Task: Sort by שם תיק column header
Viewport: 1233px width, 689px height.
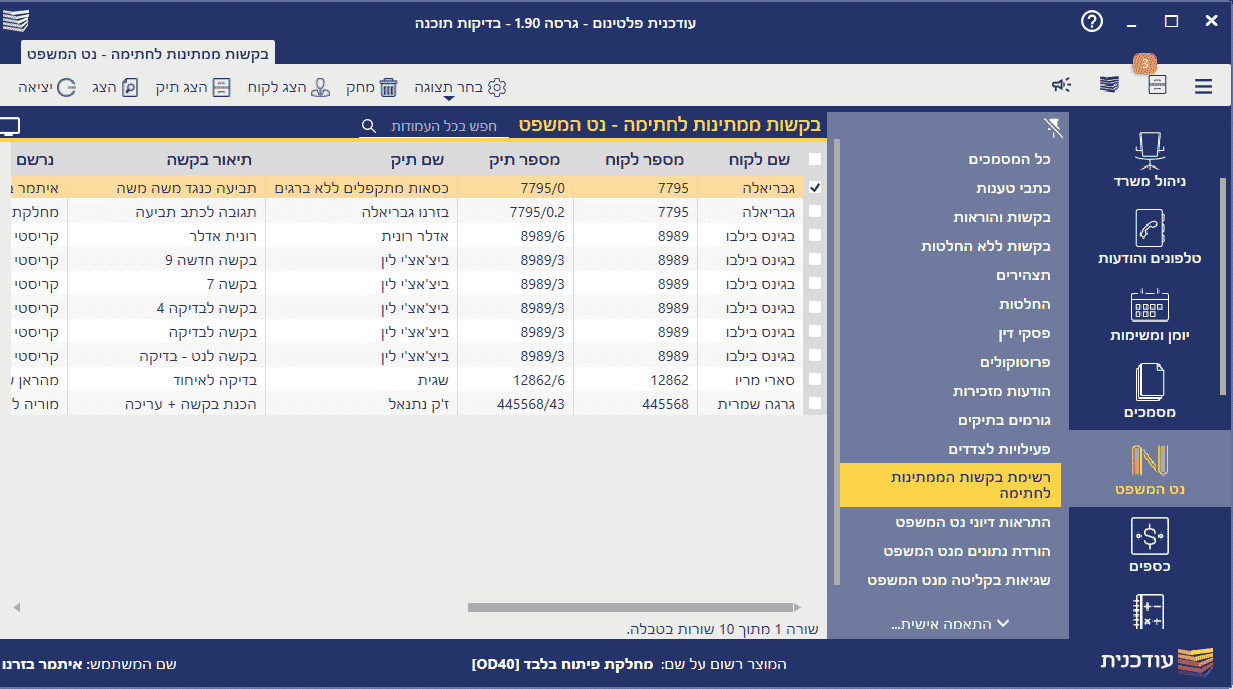Action: 417,160
